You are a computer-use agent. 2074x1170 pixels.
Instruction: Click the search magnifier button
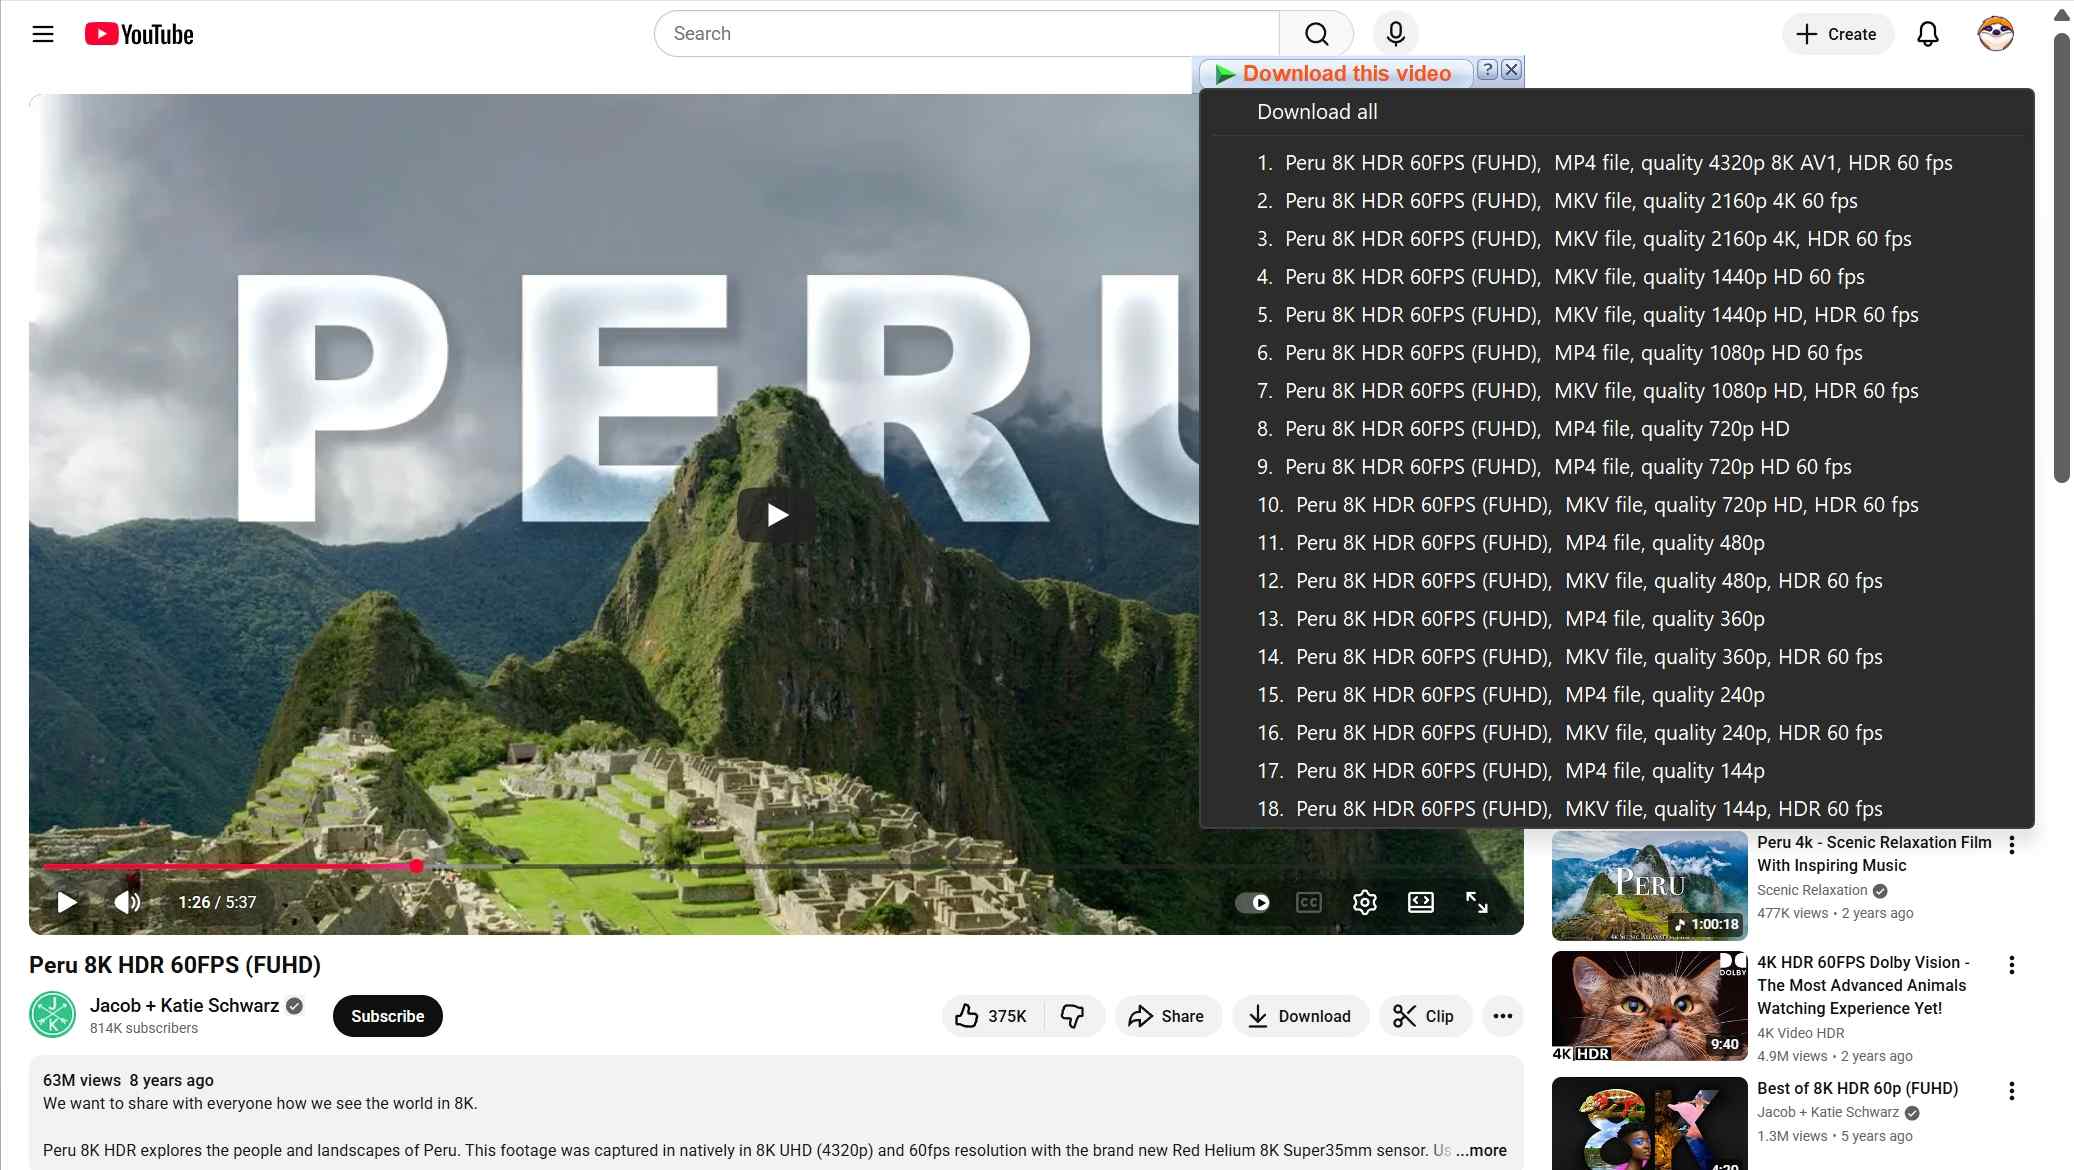pos(1316,34)
